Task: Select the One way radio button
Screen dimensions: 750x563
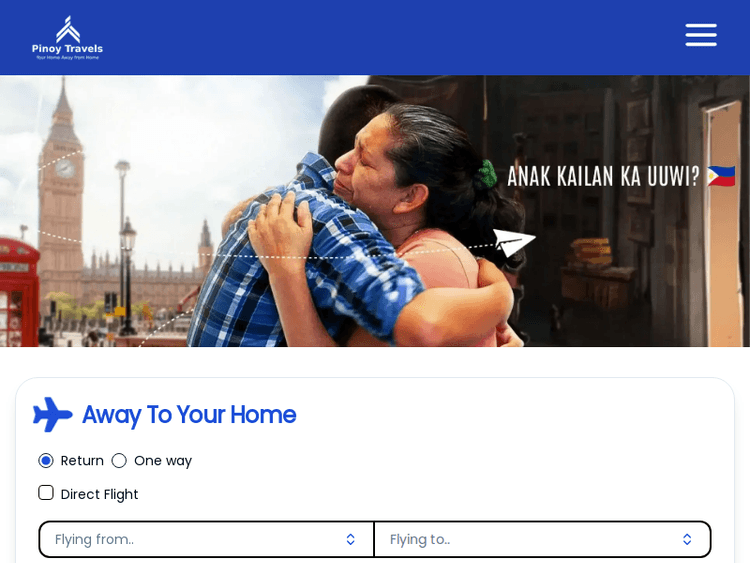Action: click(x=119, y=461)
